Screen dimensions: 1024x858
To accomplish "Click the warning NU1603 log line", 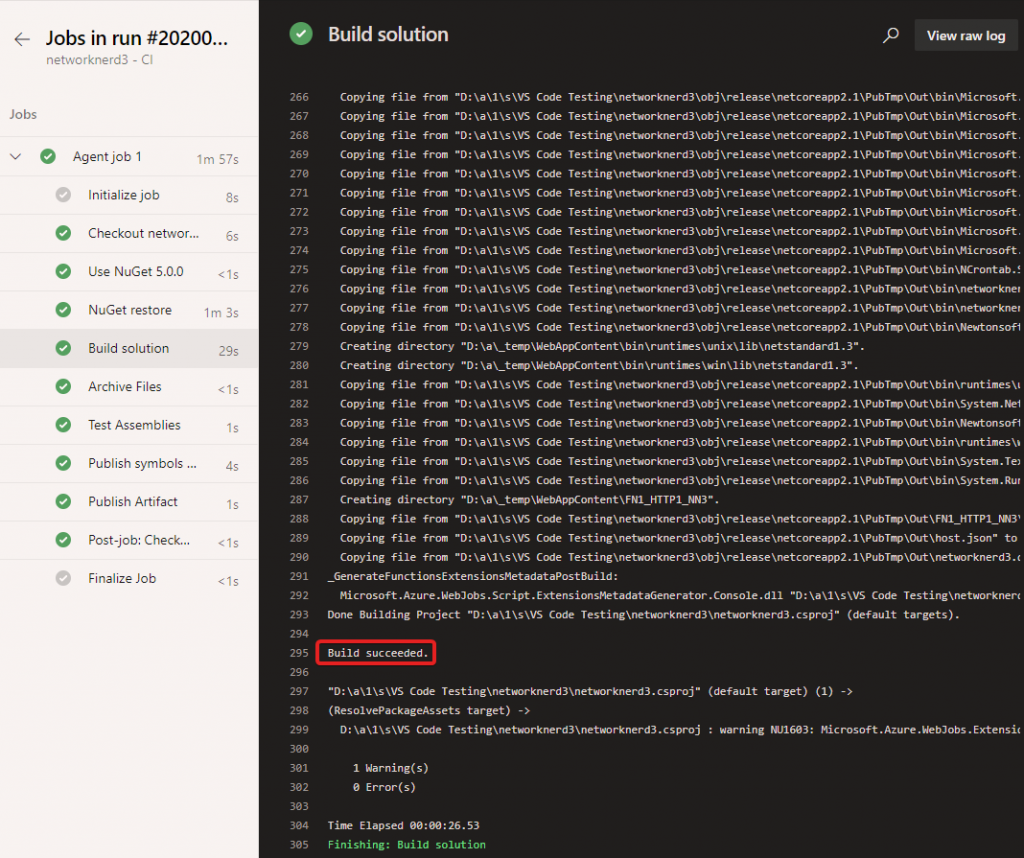I will tap(679, 729).
